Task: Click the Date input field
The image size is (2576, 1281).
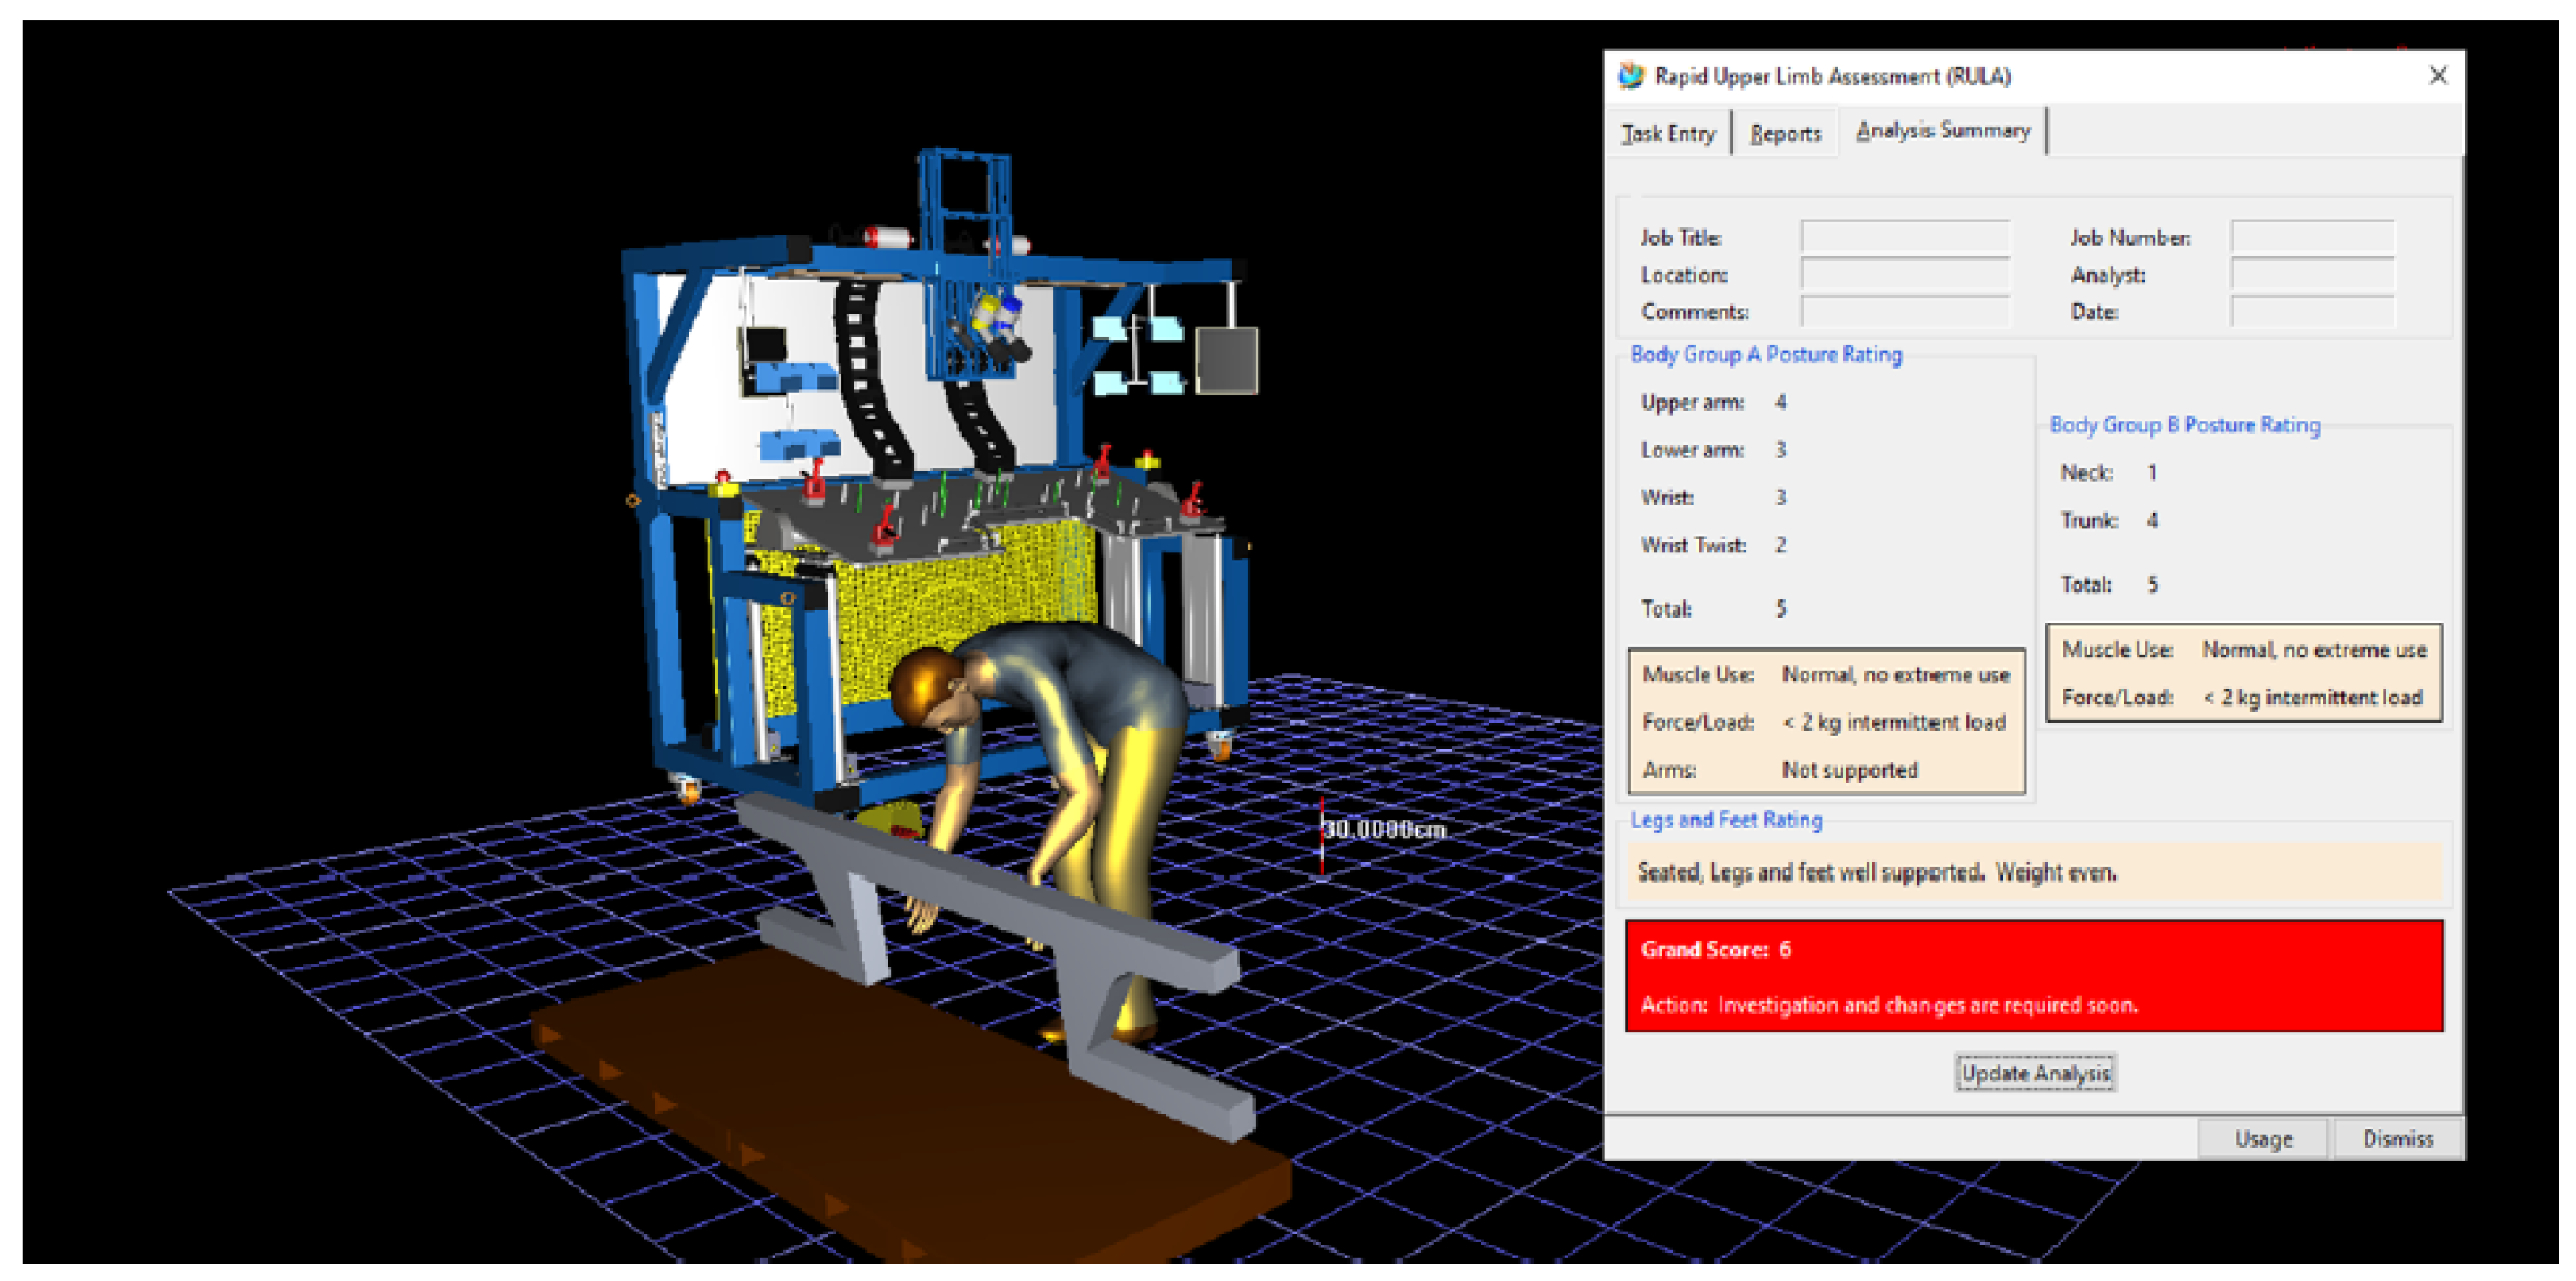Action: point(2312,311)
